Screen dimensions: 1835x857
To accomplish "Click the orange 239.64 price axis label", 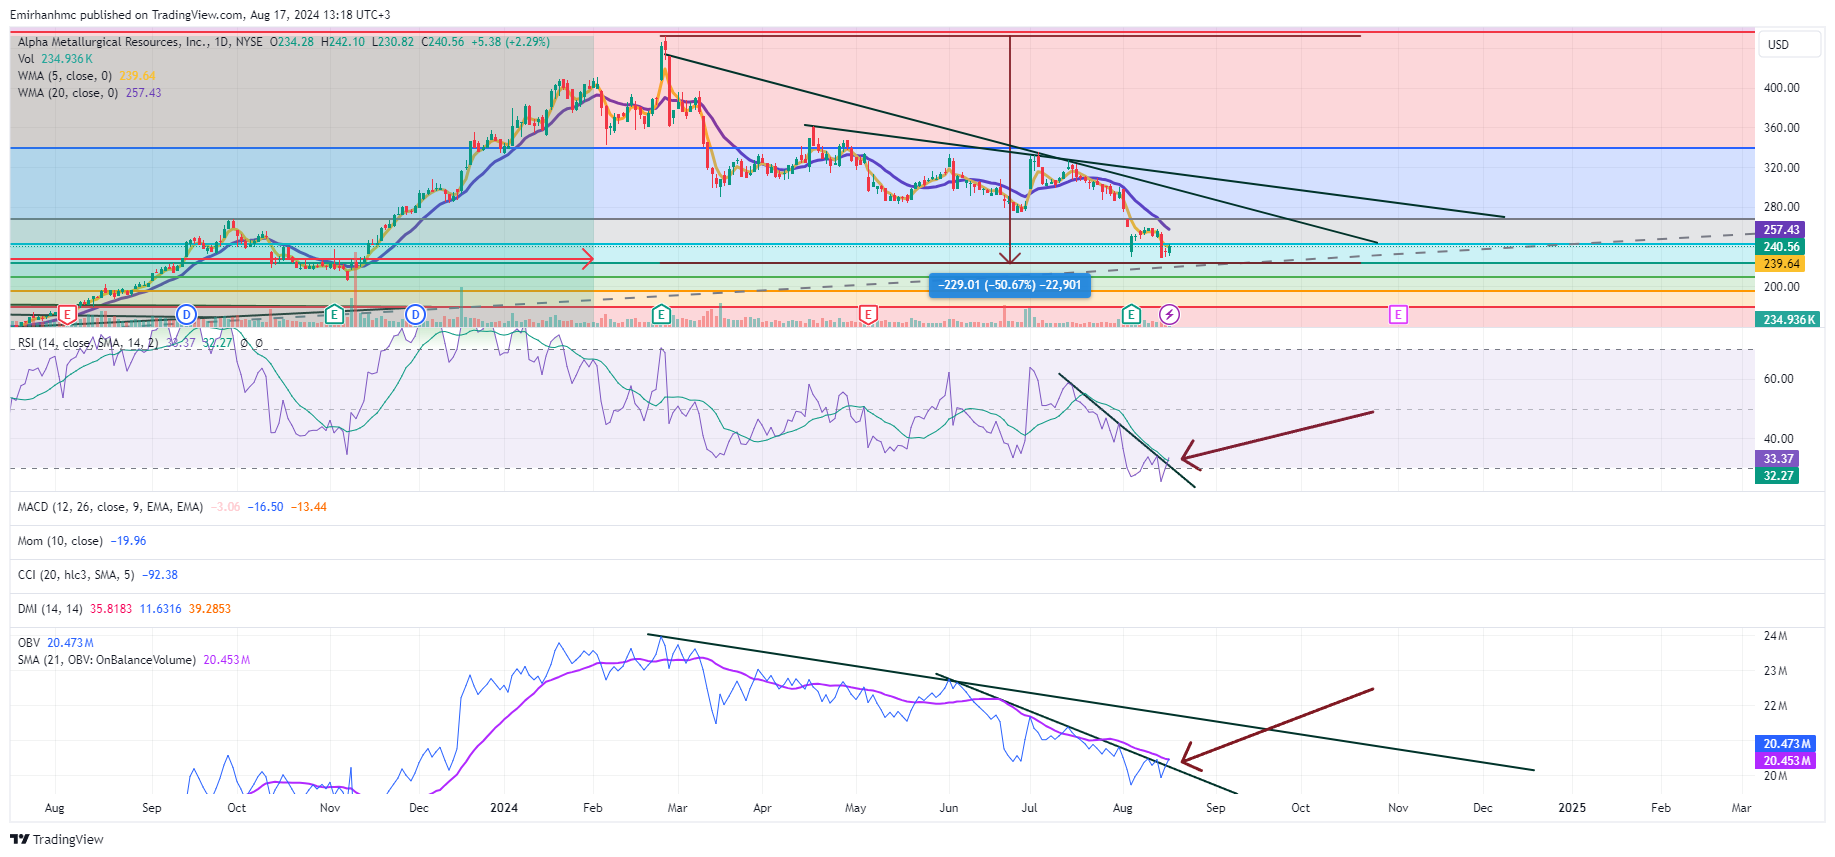I will click(x=1781, y=264).
